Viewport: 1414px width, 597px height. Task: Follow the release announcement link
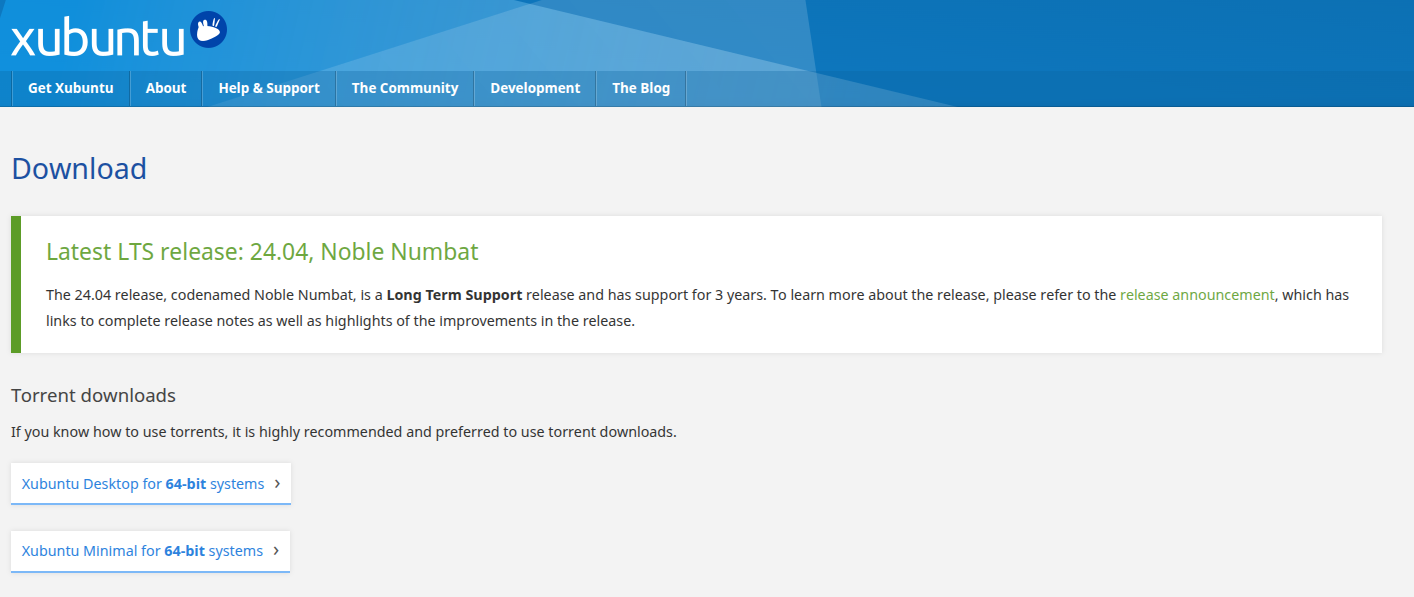click(x=1197, y=295)
